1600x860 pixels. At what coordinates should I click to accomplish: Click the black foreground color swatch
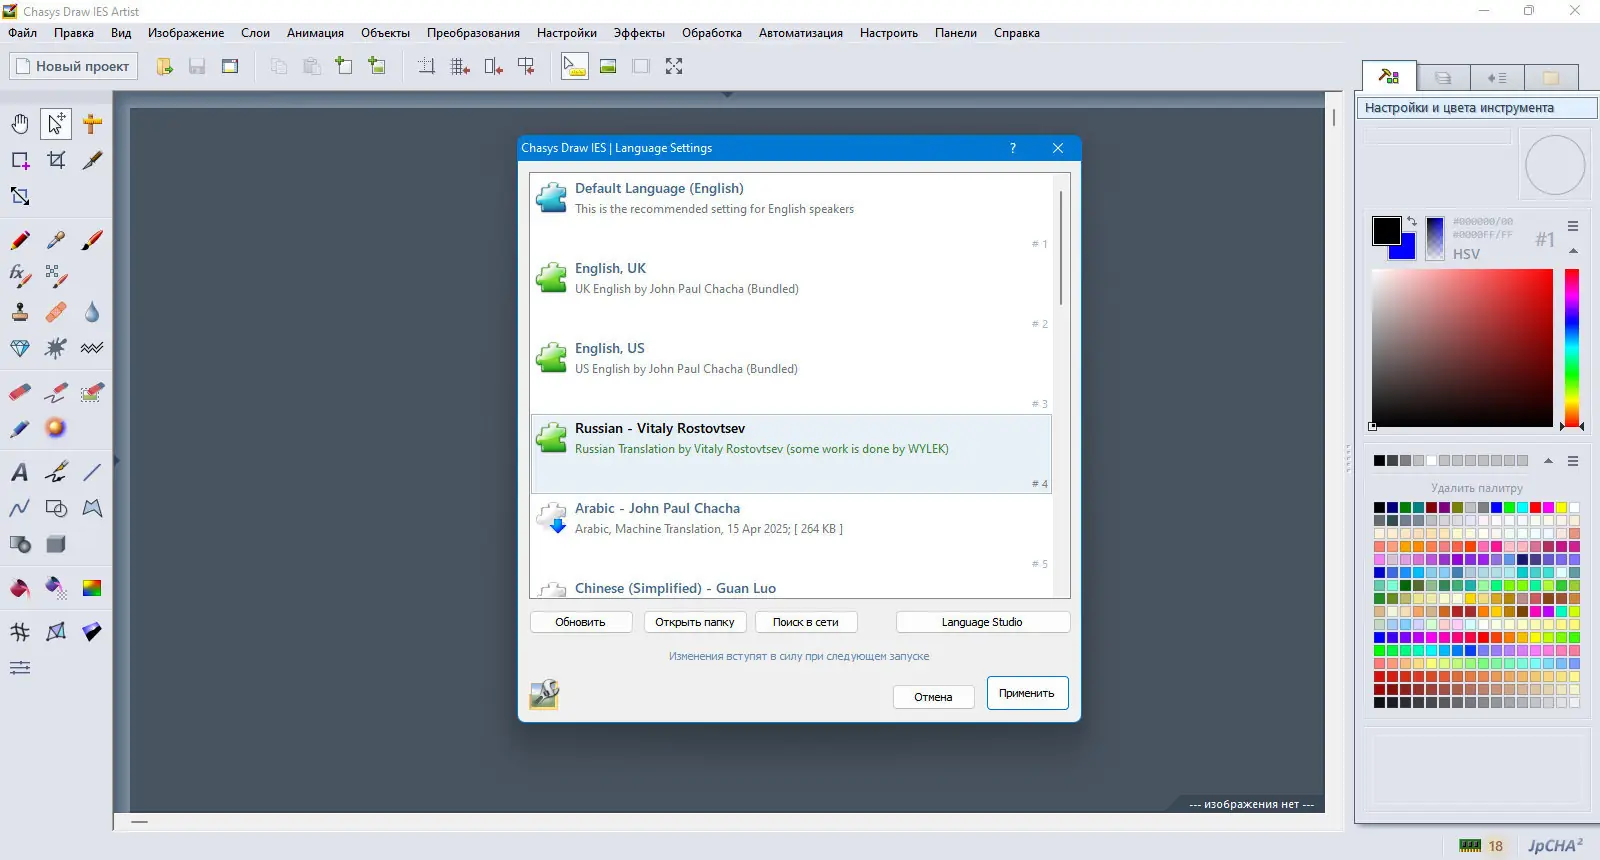[x=1386, y=231]
